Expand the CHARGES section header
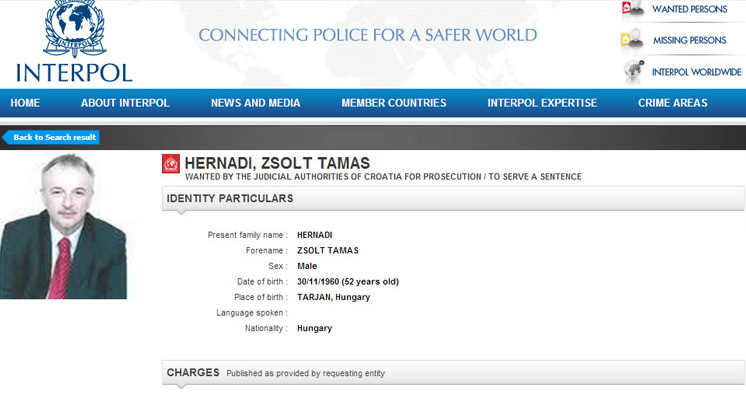 pyautogui.click(x=453, y=373)
